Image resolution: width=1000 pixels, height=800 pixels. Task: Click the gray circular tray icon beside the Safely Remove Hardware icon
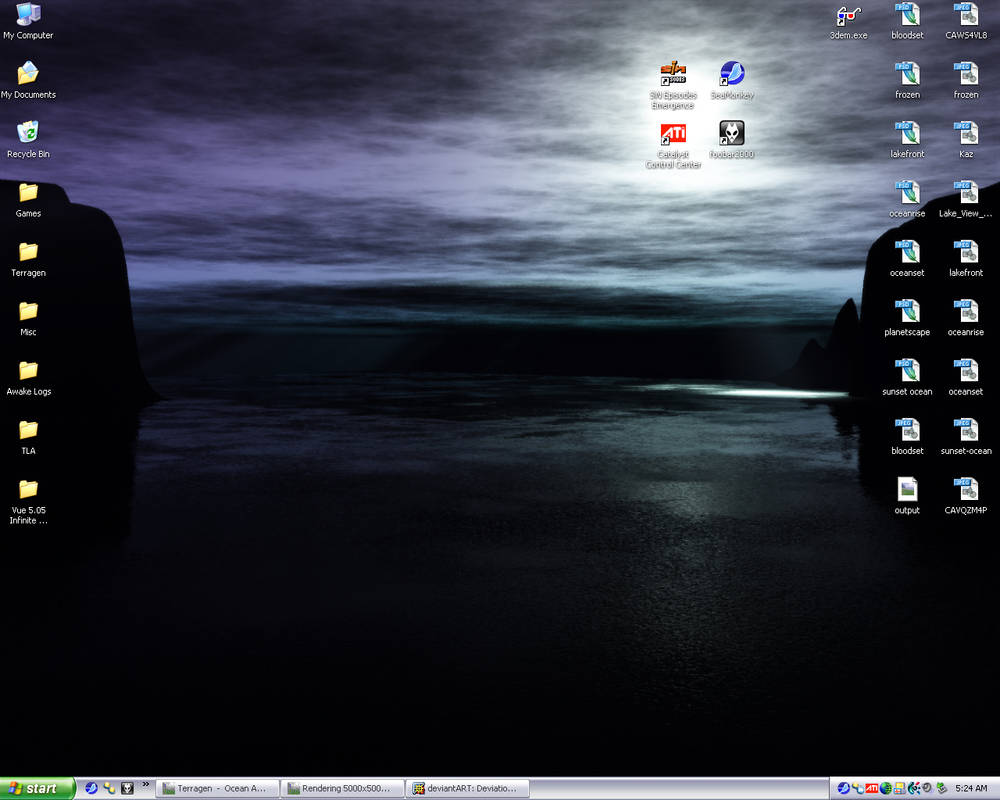click(927, 788)
